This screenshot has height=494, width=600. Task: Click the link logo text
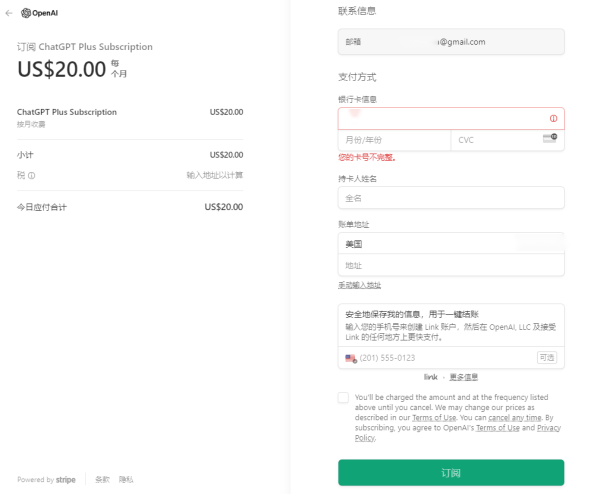point(430,377)
